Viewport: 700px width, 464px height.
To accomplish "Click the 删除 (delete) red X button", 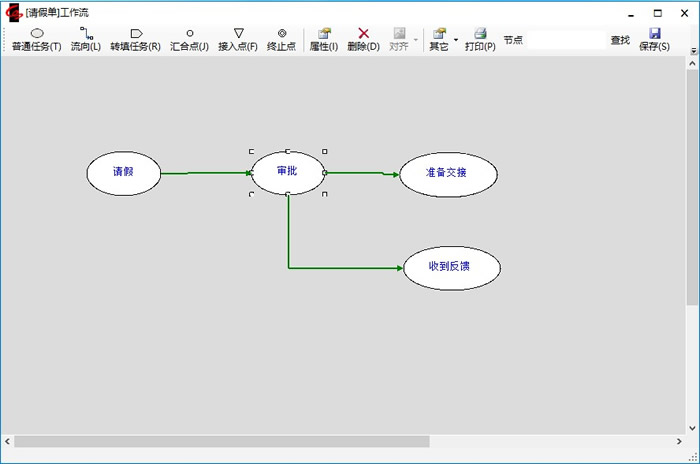I will [x=363, y=39].
